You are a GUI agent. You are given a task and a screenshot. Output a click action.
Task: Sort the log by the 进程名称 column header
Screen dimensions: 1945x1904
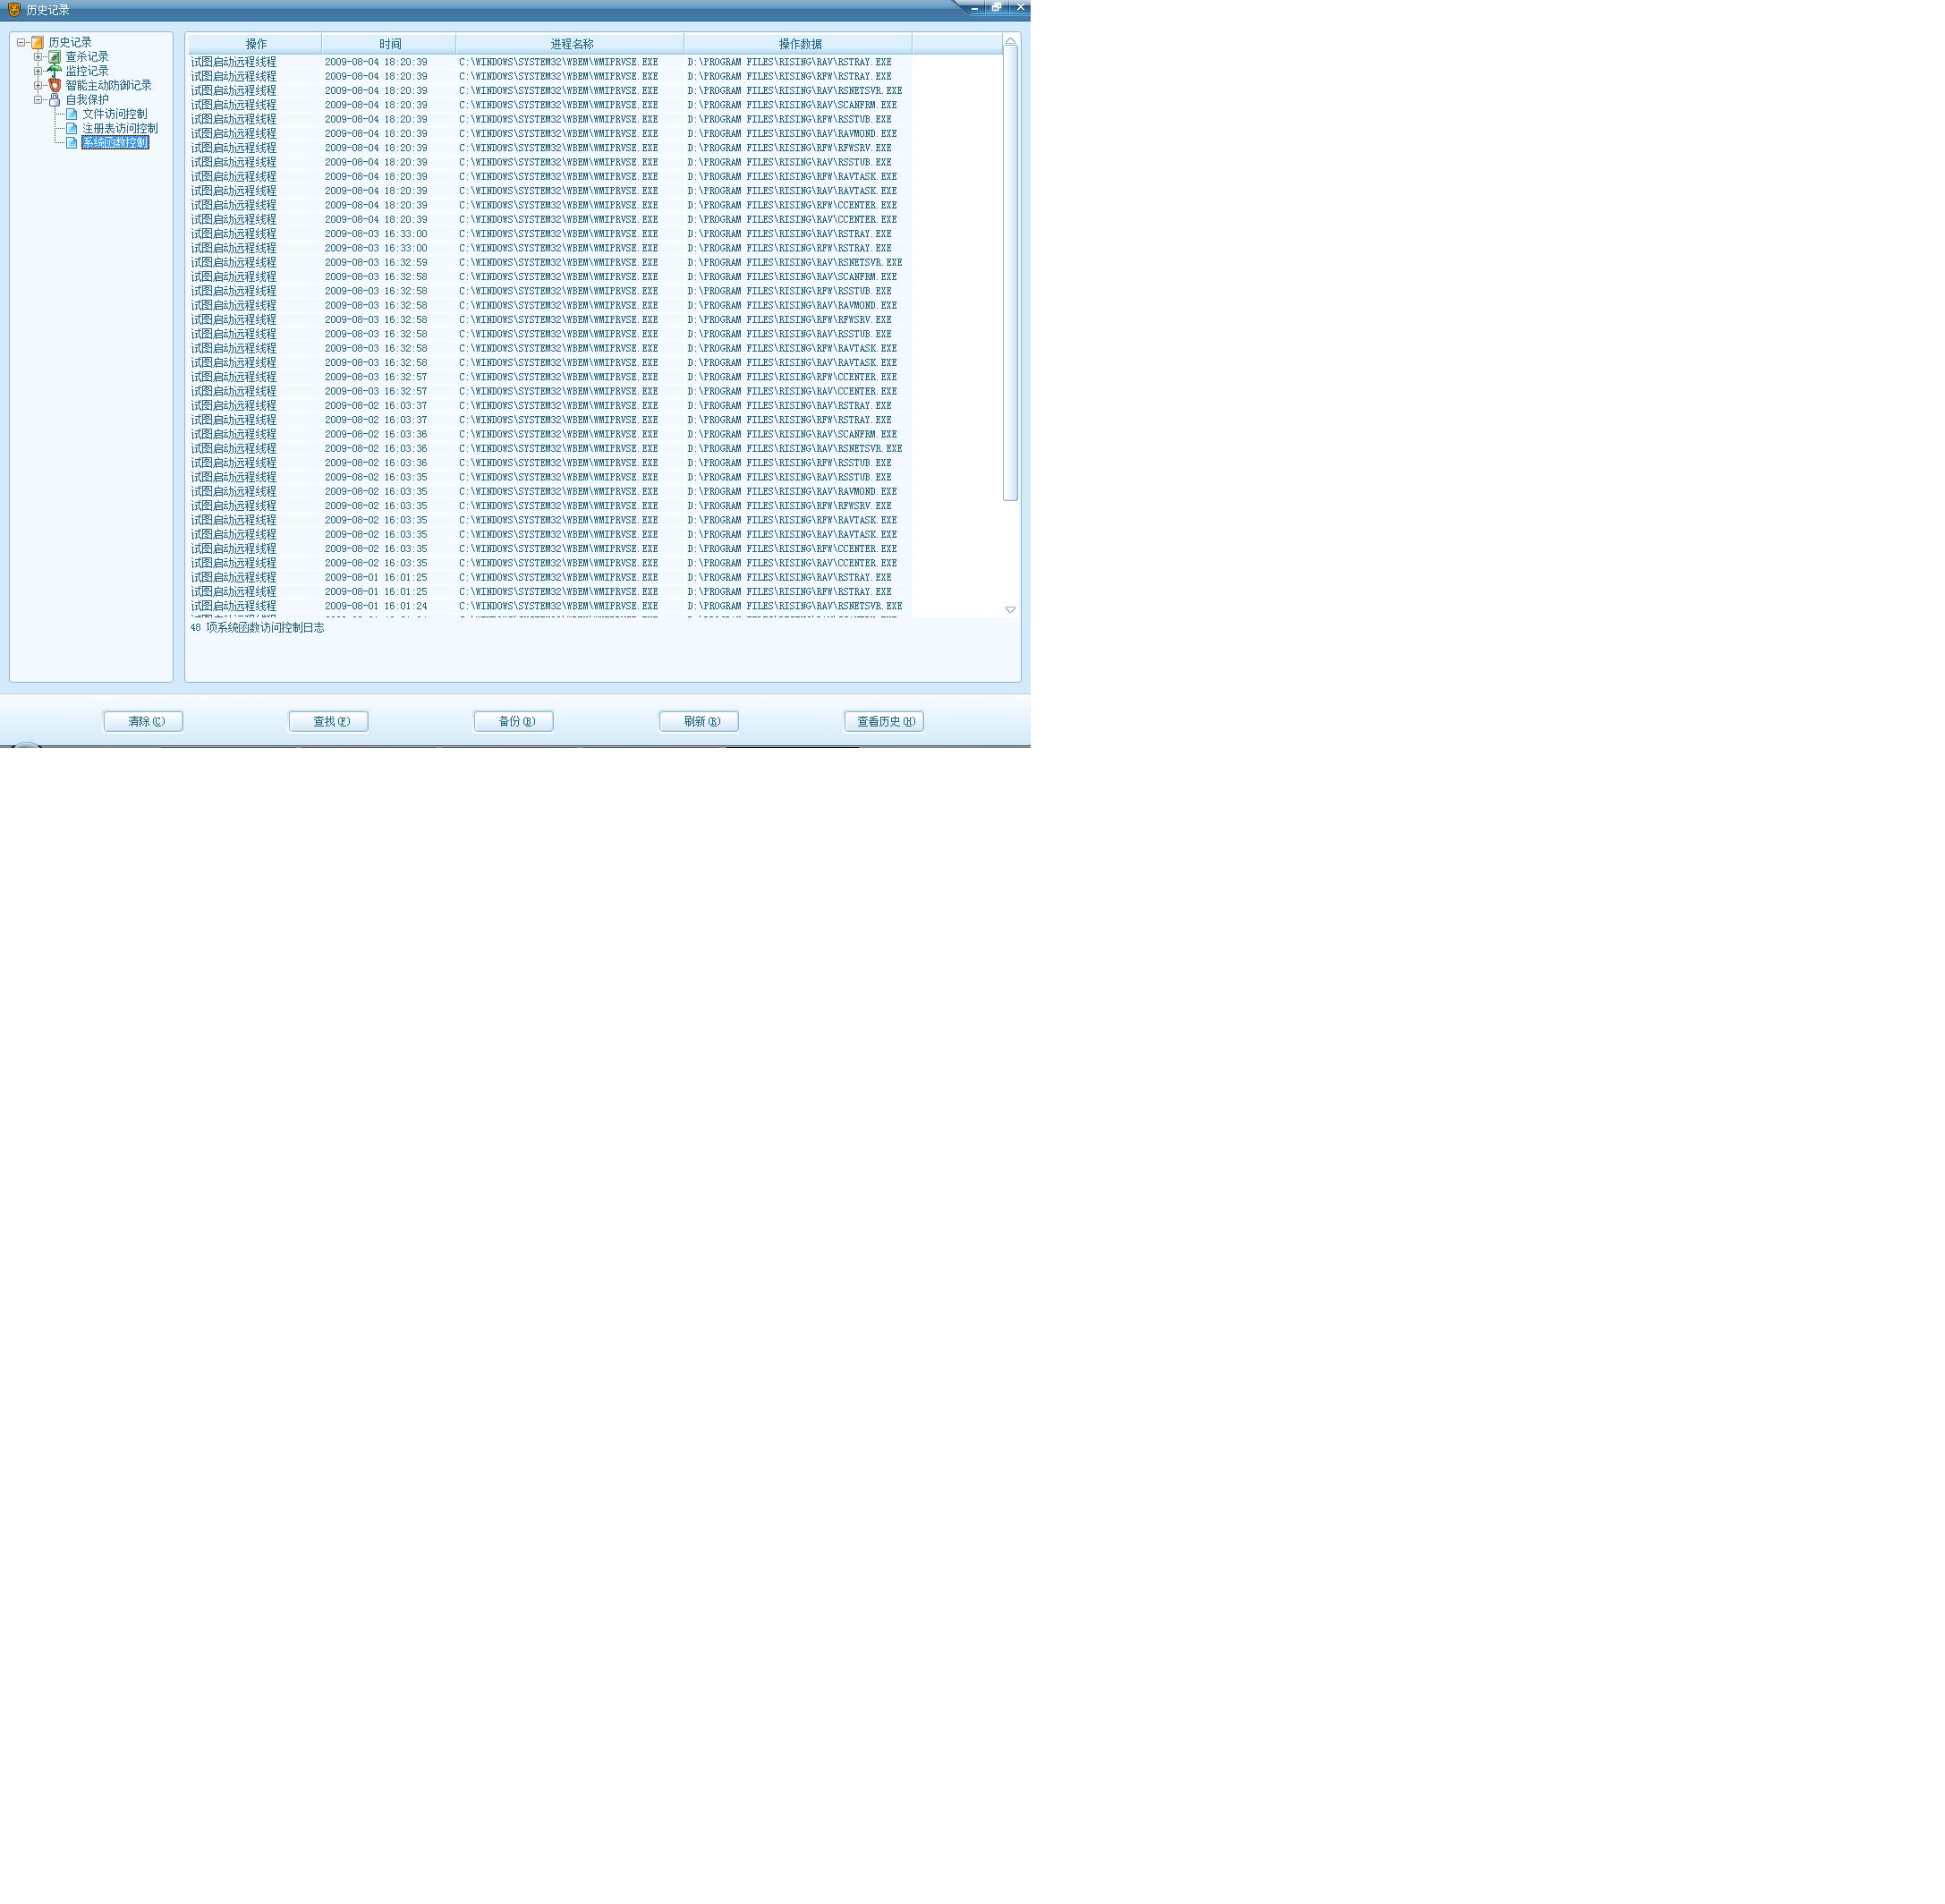571,44
